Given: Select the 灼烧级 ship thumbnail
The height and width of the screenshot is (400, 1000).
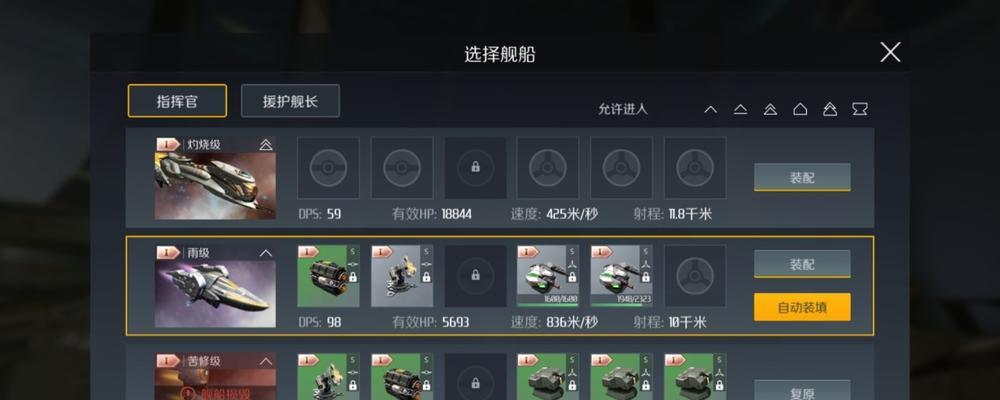Looking at the screenshot, I should tap(216, 178).
